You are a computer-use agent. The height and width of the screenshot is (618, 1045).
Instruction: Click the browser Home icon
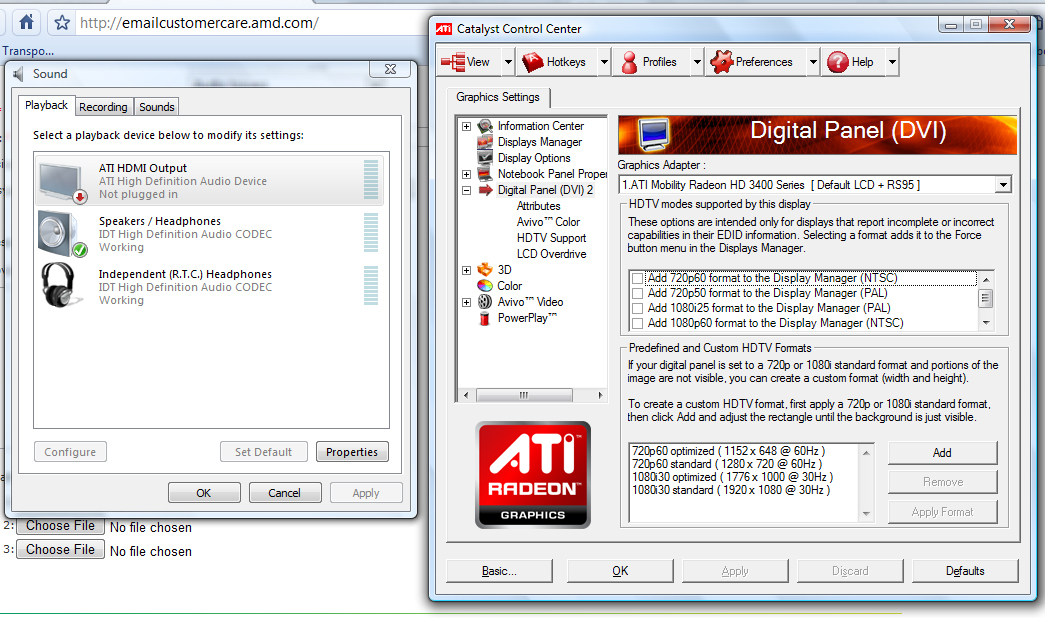(x=26, y=23)
